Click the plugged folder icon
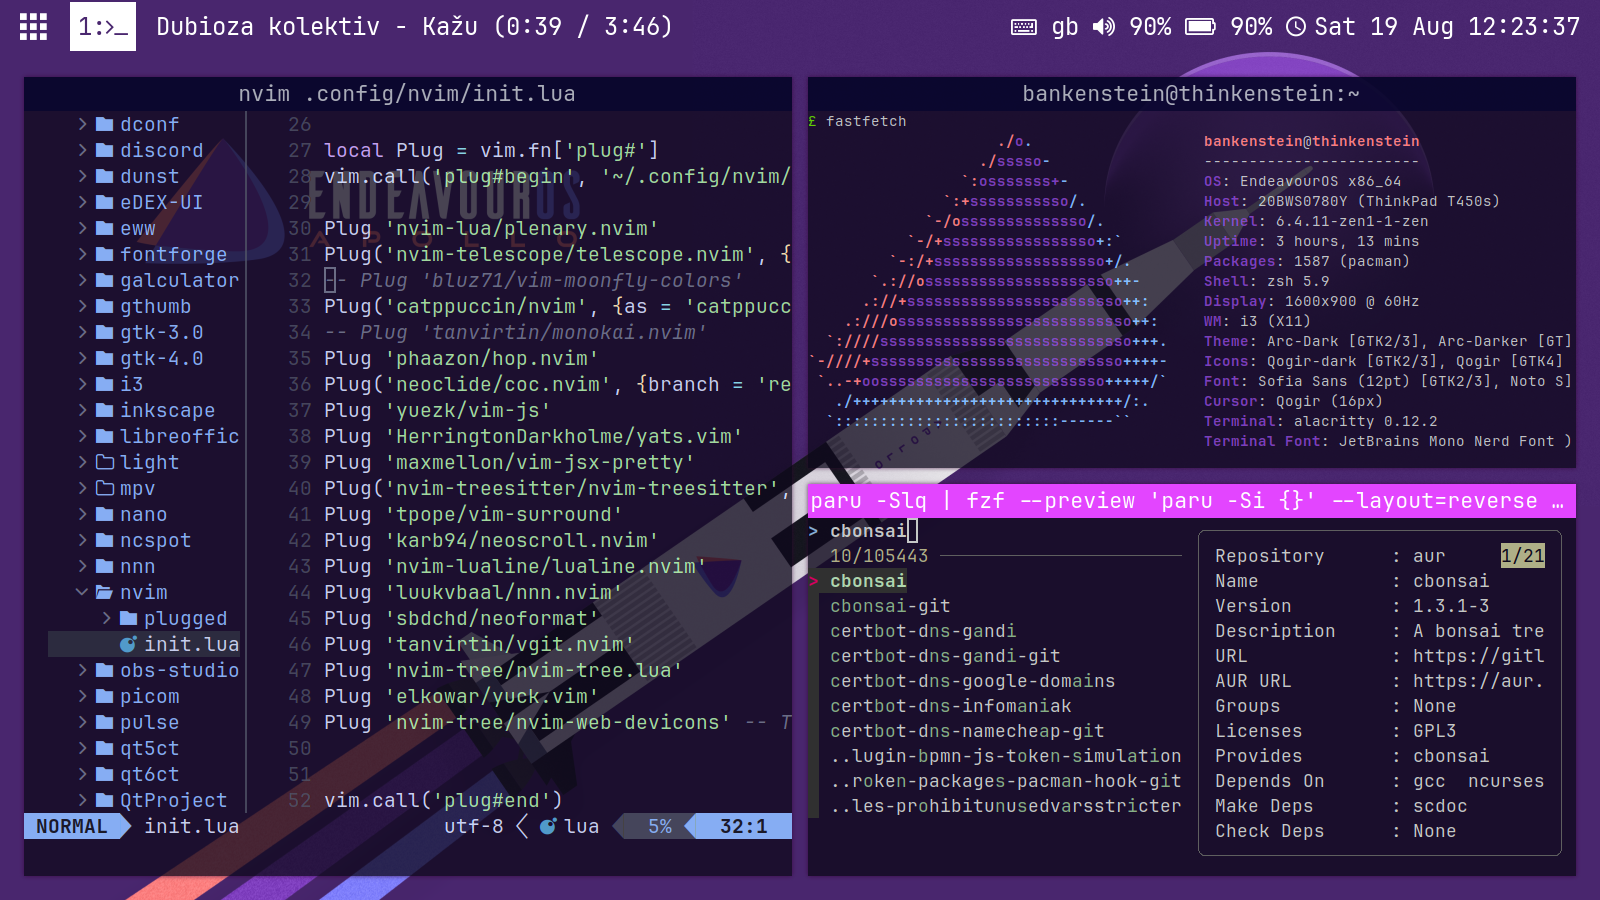Viewport: 1600px width, 900px height. point(129,618)
